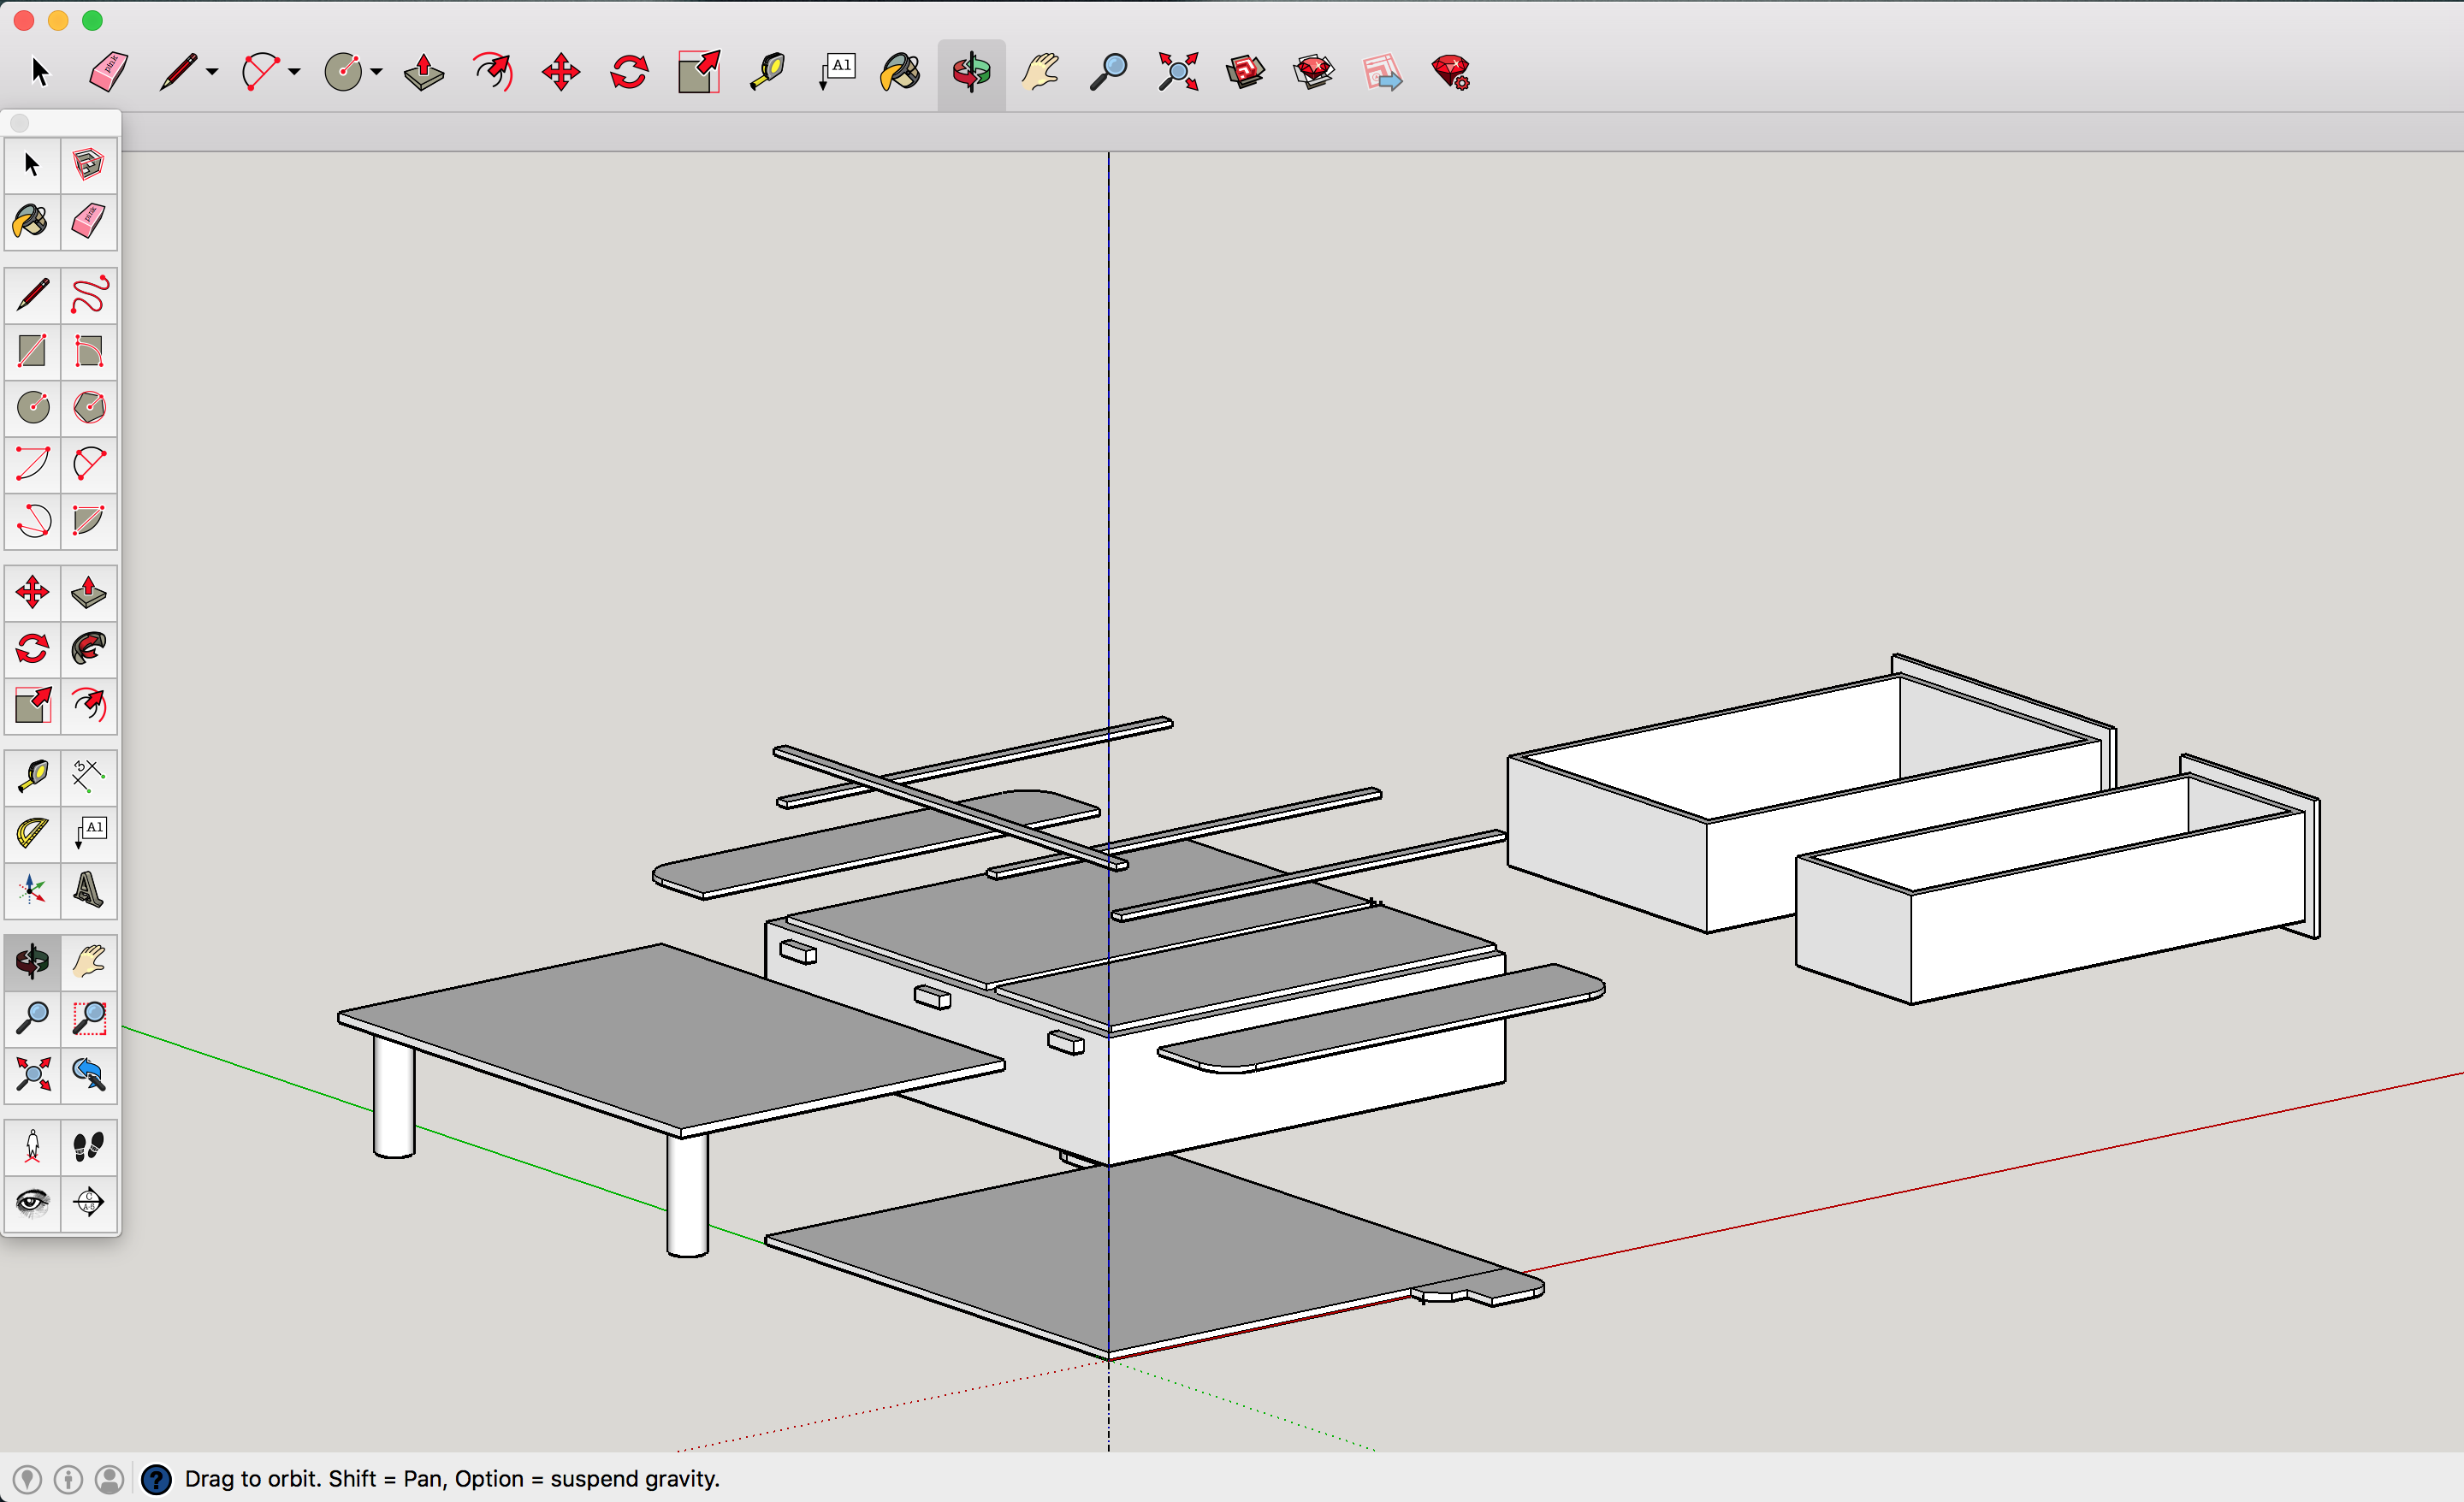
Task: Open Extension Warehouse from top toolbar
Action: pyautogui.click(x=1314, y=72)
